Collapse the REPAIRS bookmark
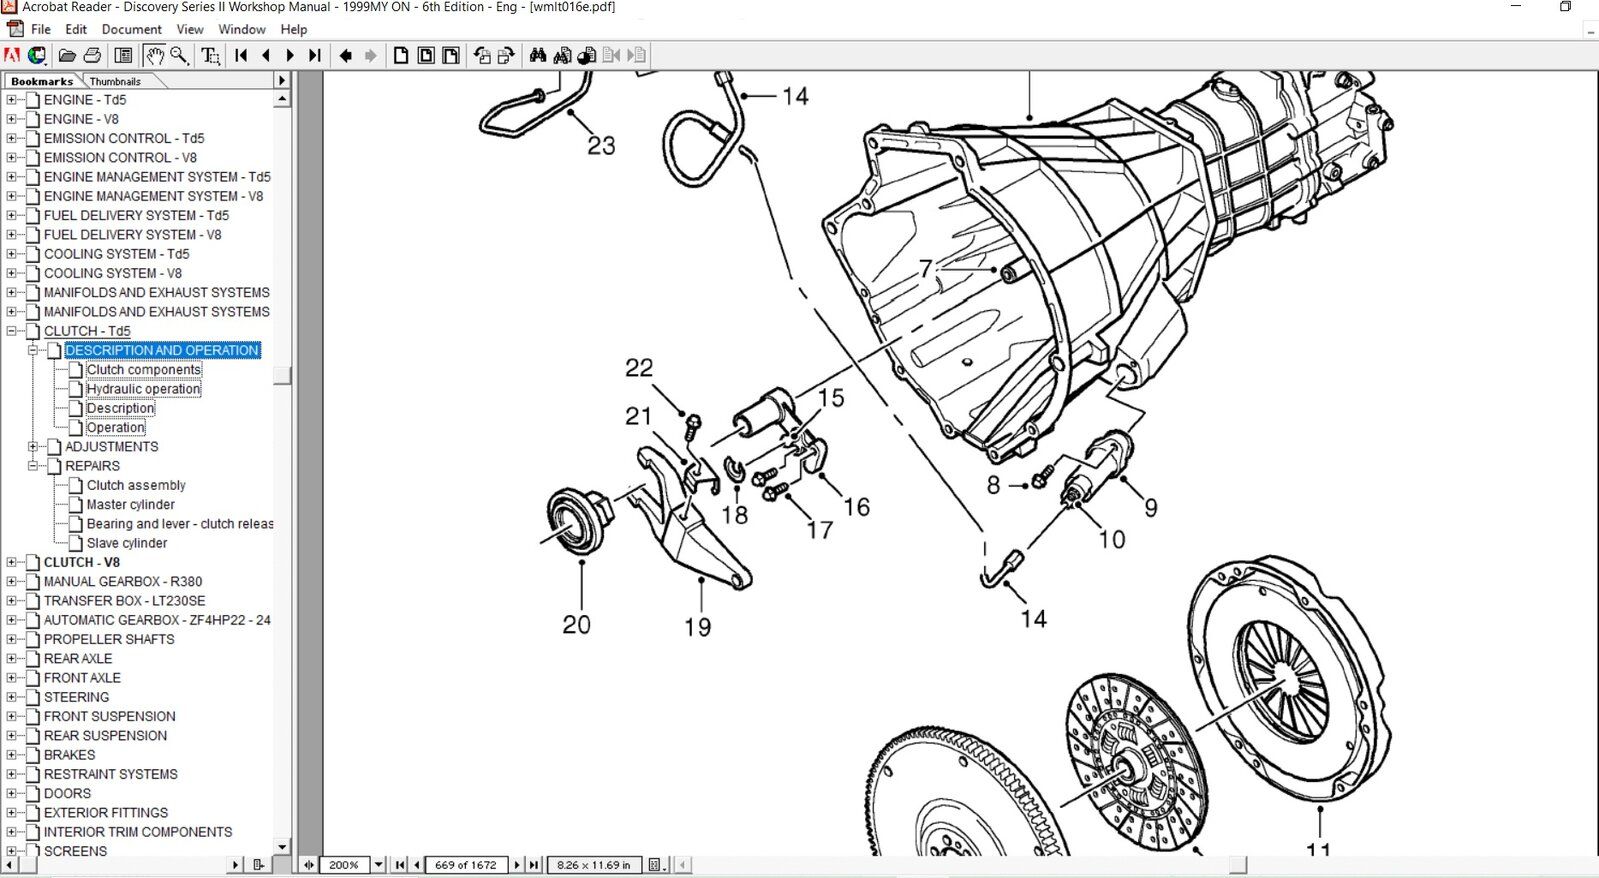 click(x=33, y=466)
